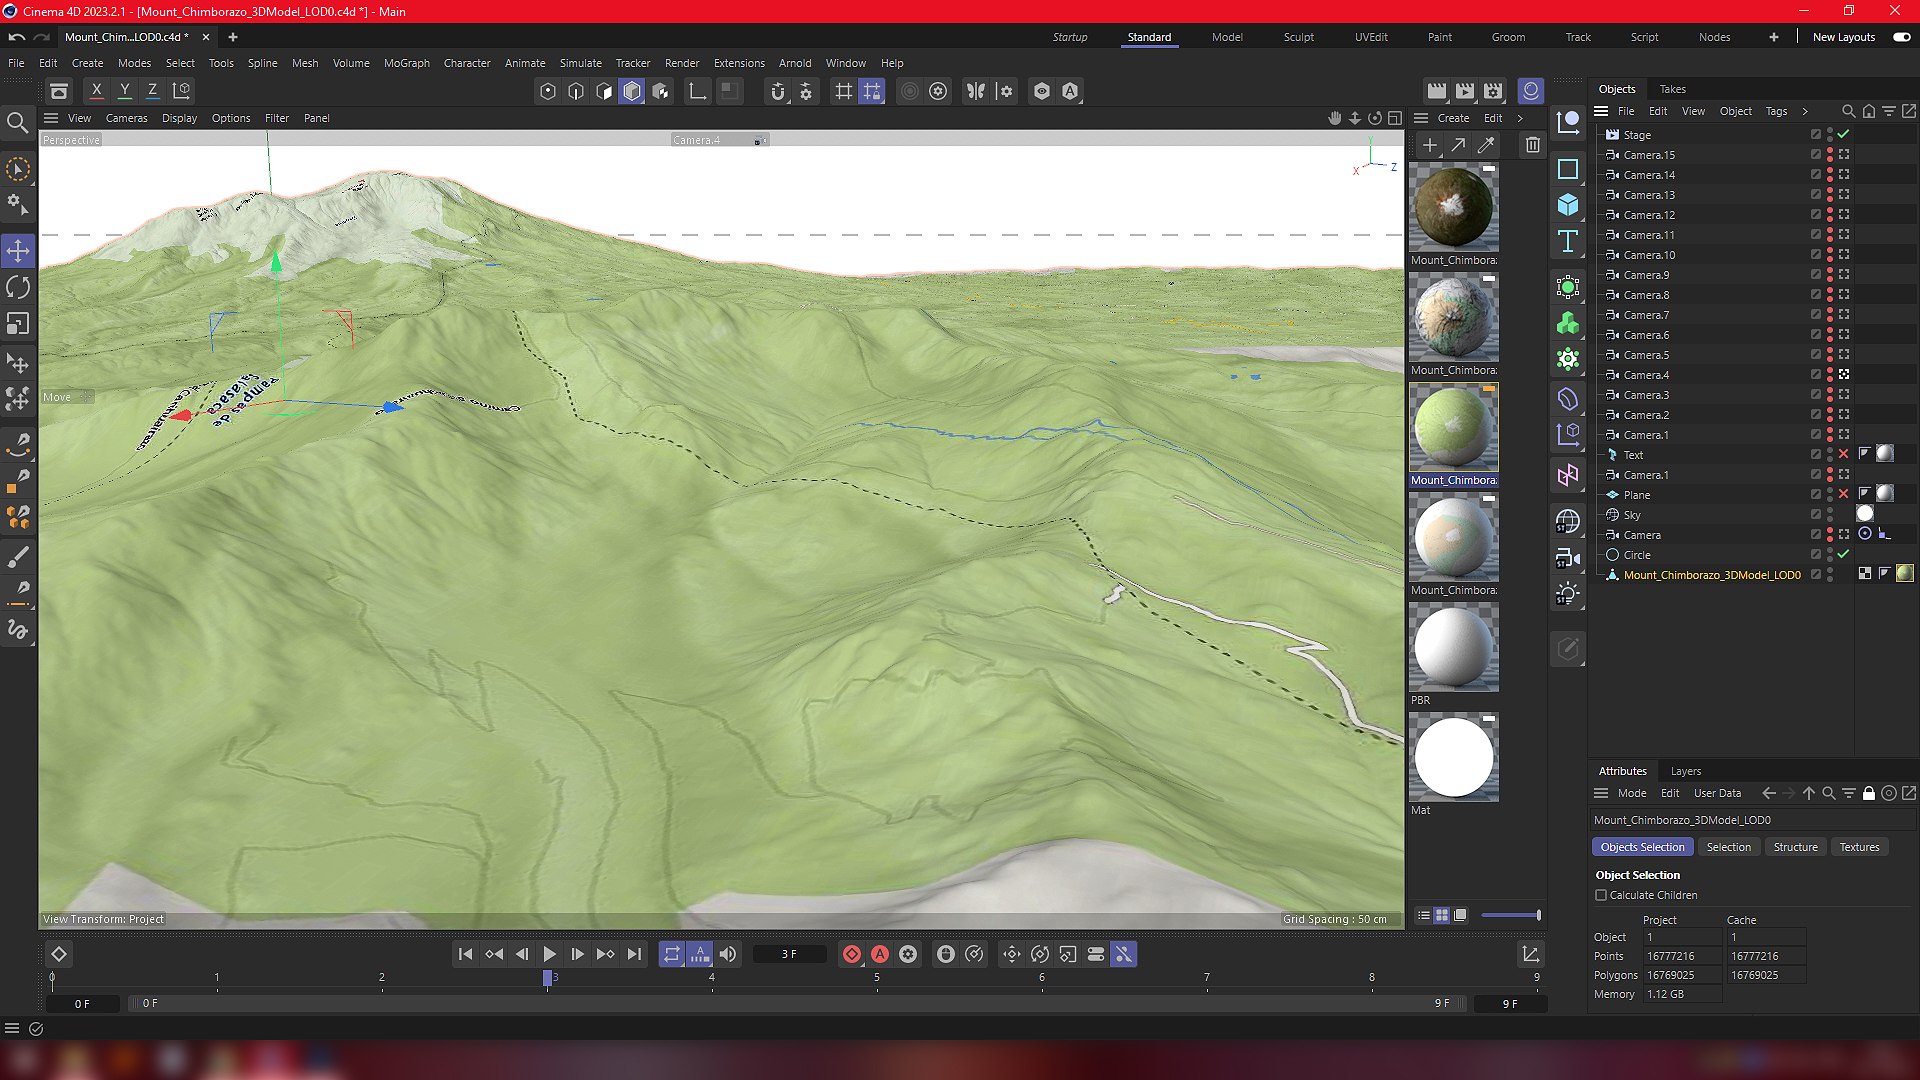
Task: Add a new document tab with plus
Action: point(233,37)
